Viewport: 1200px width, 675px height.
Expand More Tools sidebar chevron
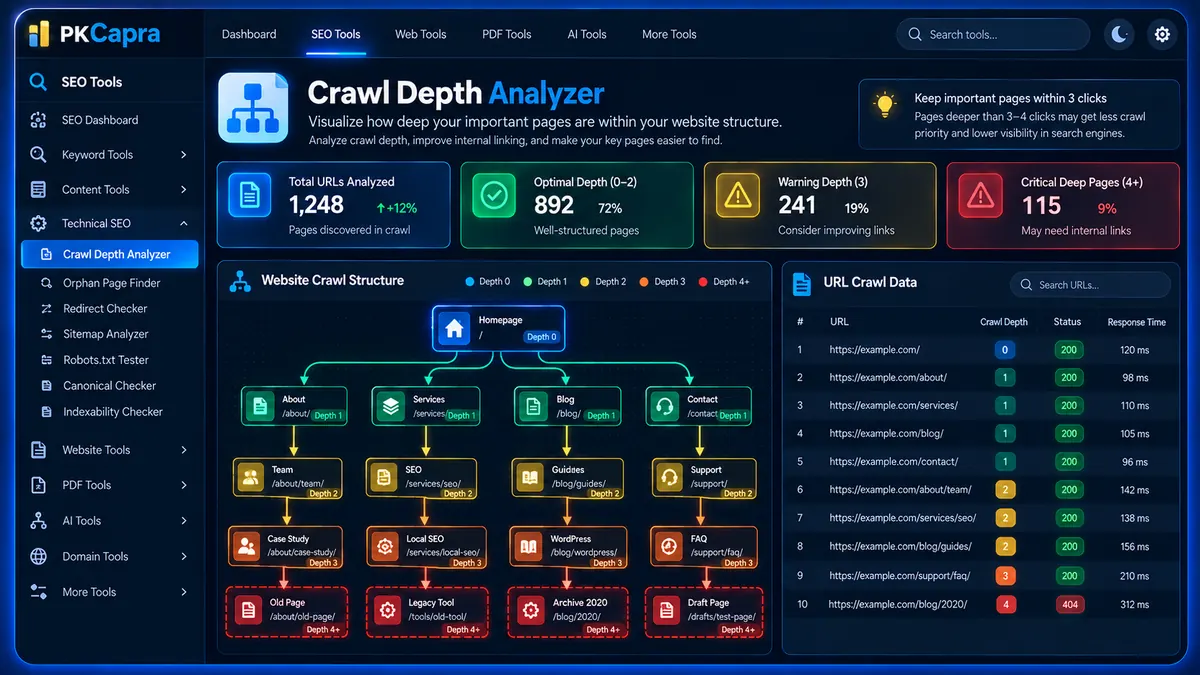click(x=184, y=592)
